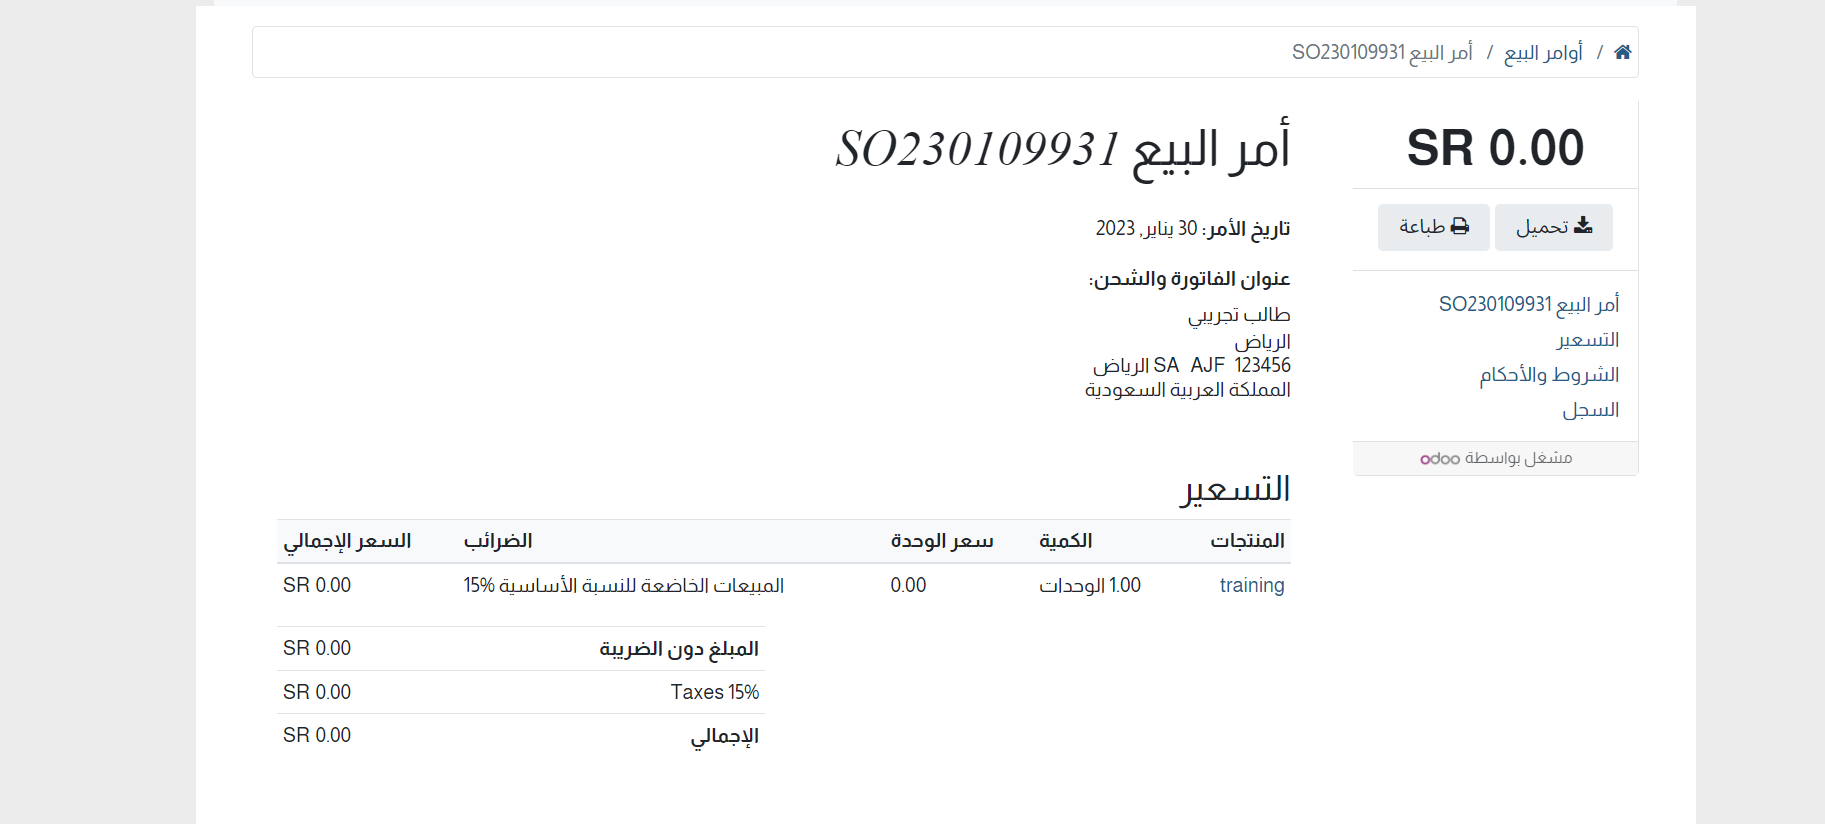Go to أوامر البيع in the breadcrumb
1825x824 pixels.
pos(1543,52)
